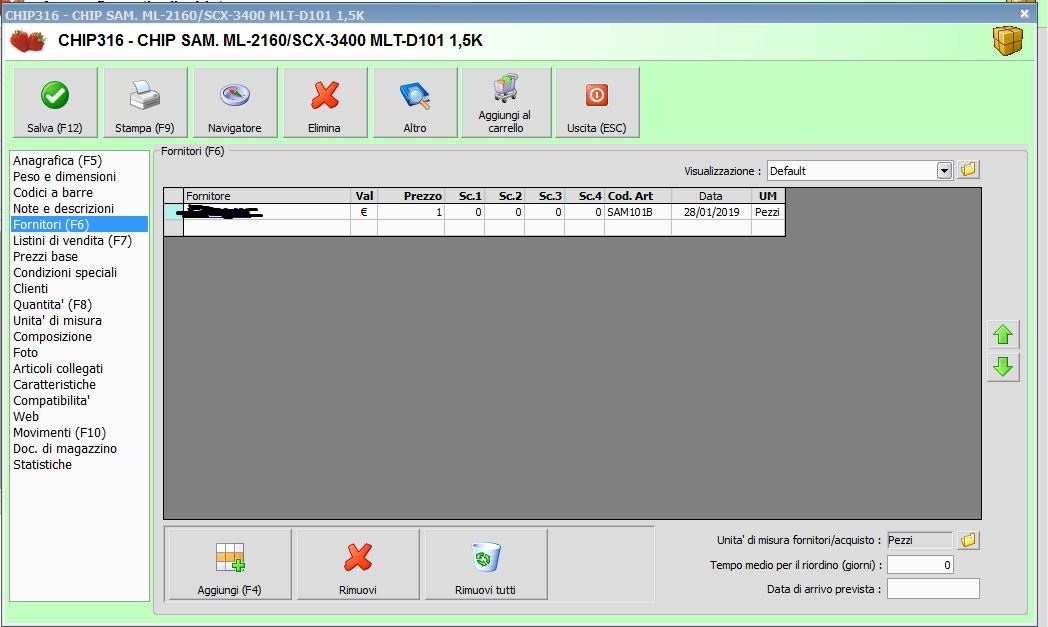Open Note e descrizioni section
This screenshot has height=627, width=1048.
63,209
